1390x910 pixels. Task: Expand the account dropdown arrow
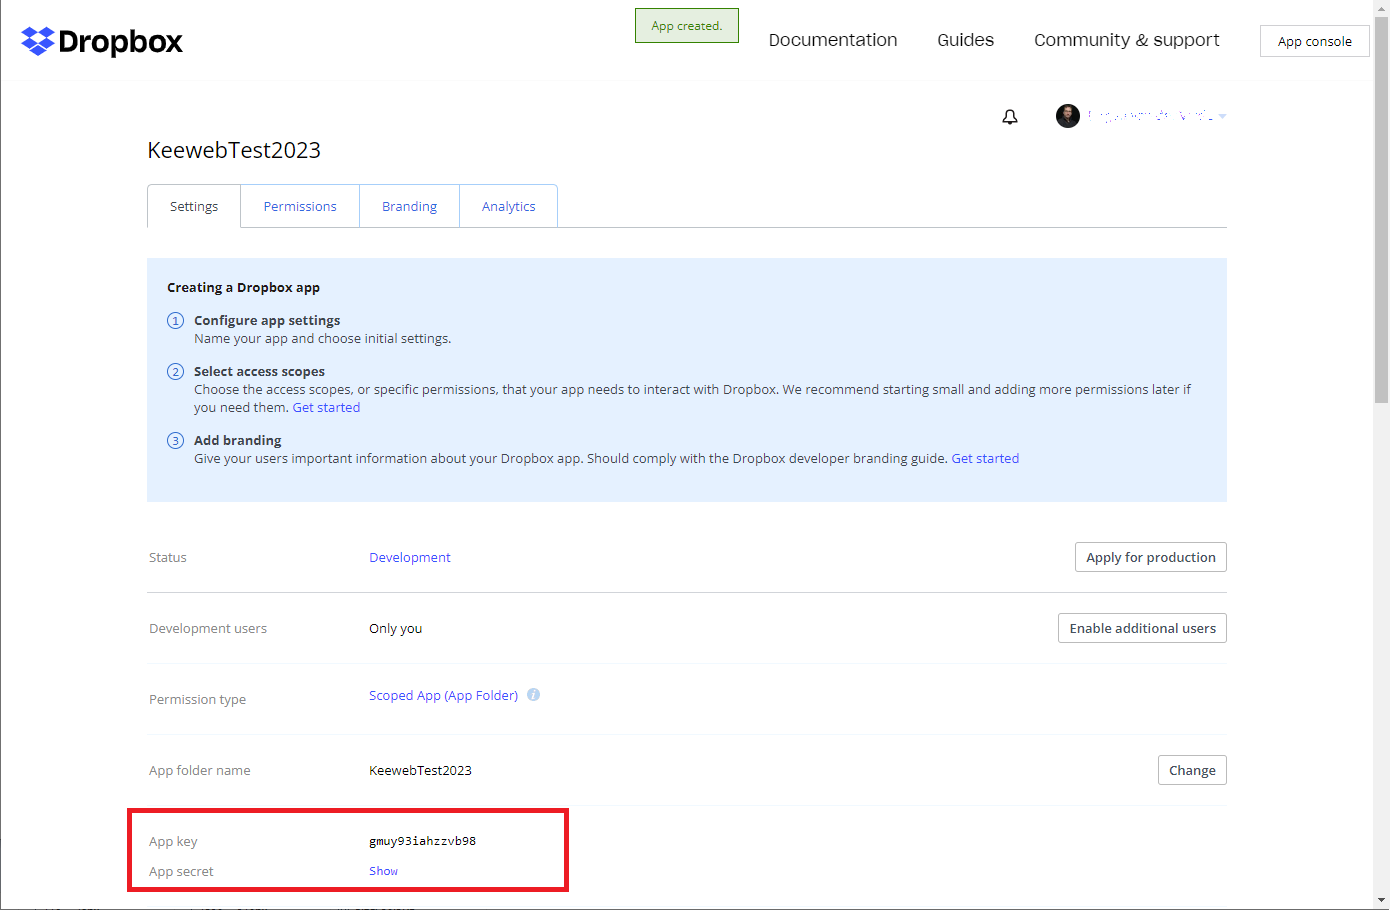point(1222,116)
